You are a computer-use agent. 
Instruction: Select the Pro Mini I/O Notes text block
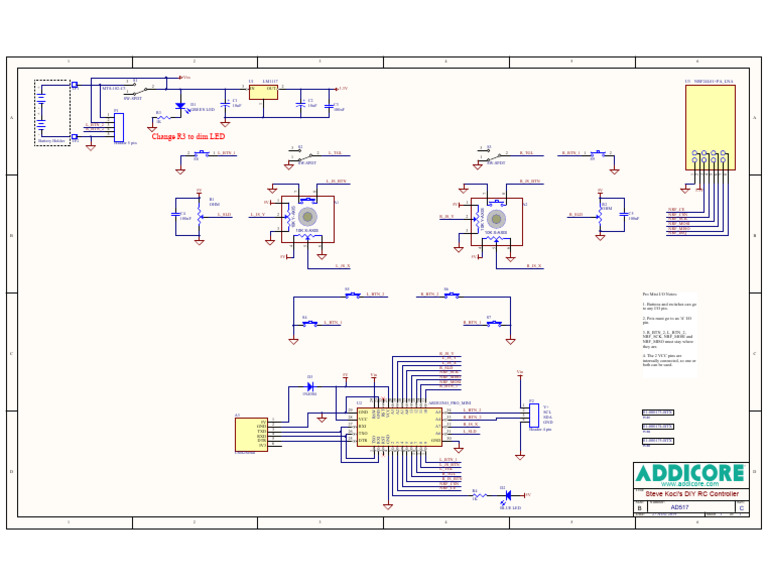pyautogui.click(x=670, y=330)
